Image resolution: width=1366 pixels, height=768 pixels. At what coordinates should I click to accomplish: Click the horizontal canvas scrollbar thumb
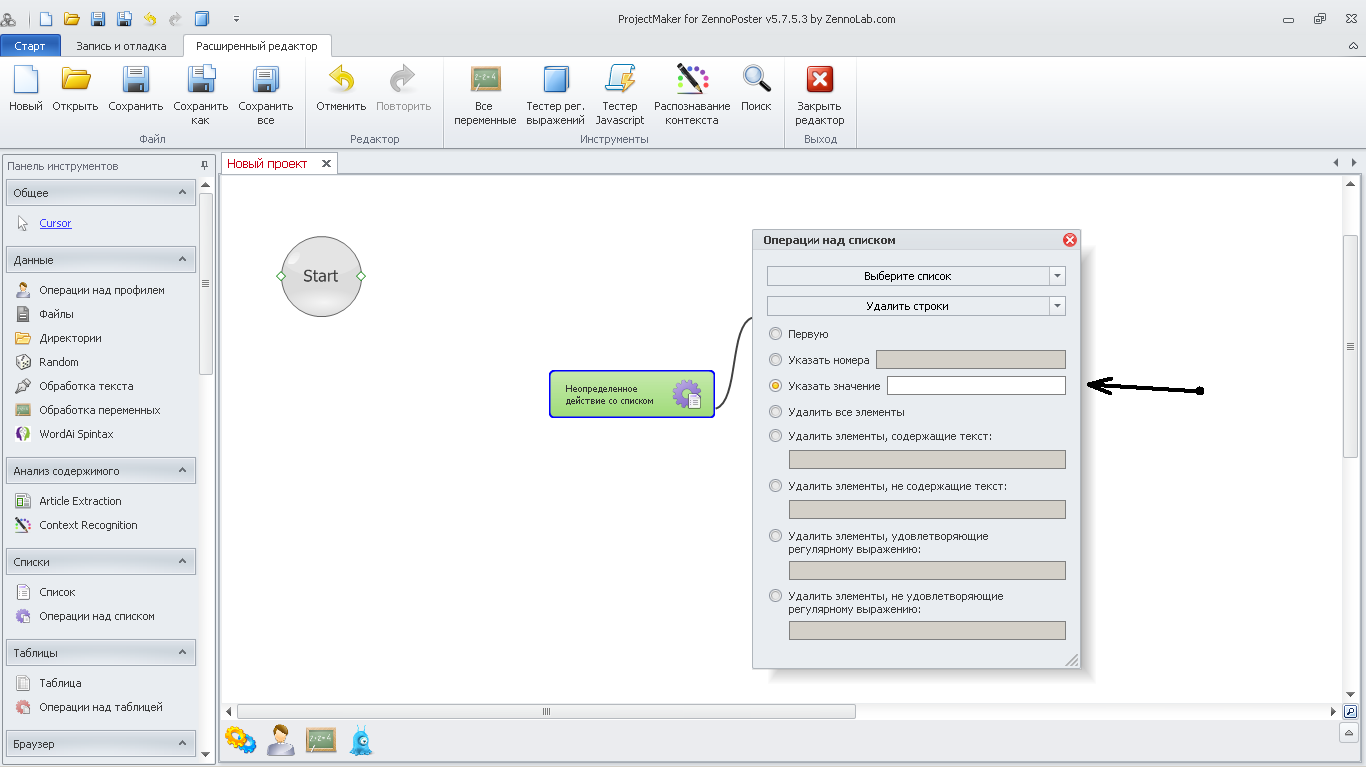coord(546,712)
